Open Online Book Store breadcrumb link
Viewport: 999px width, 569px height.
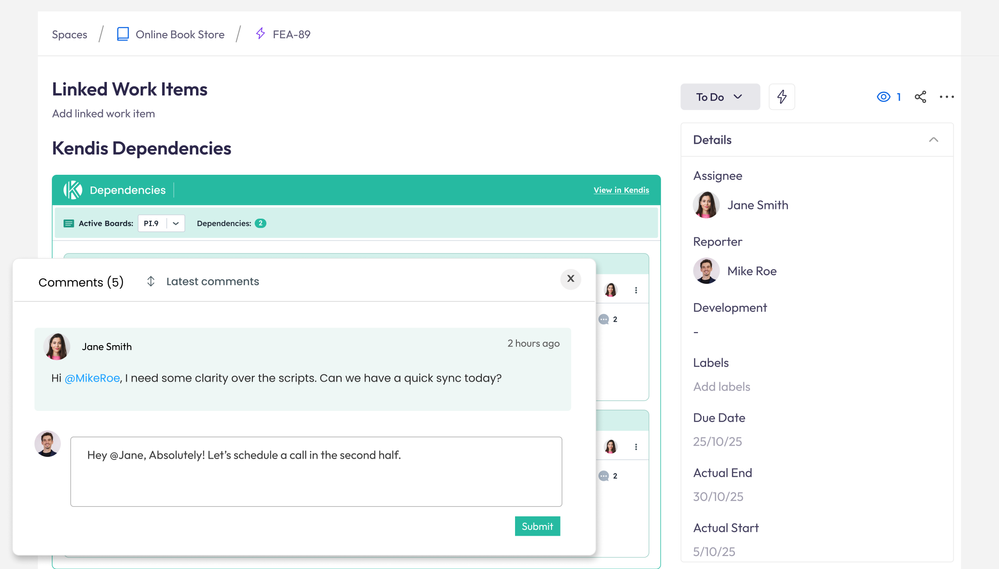tap(180, 34)
